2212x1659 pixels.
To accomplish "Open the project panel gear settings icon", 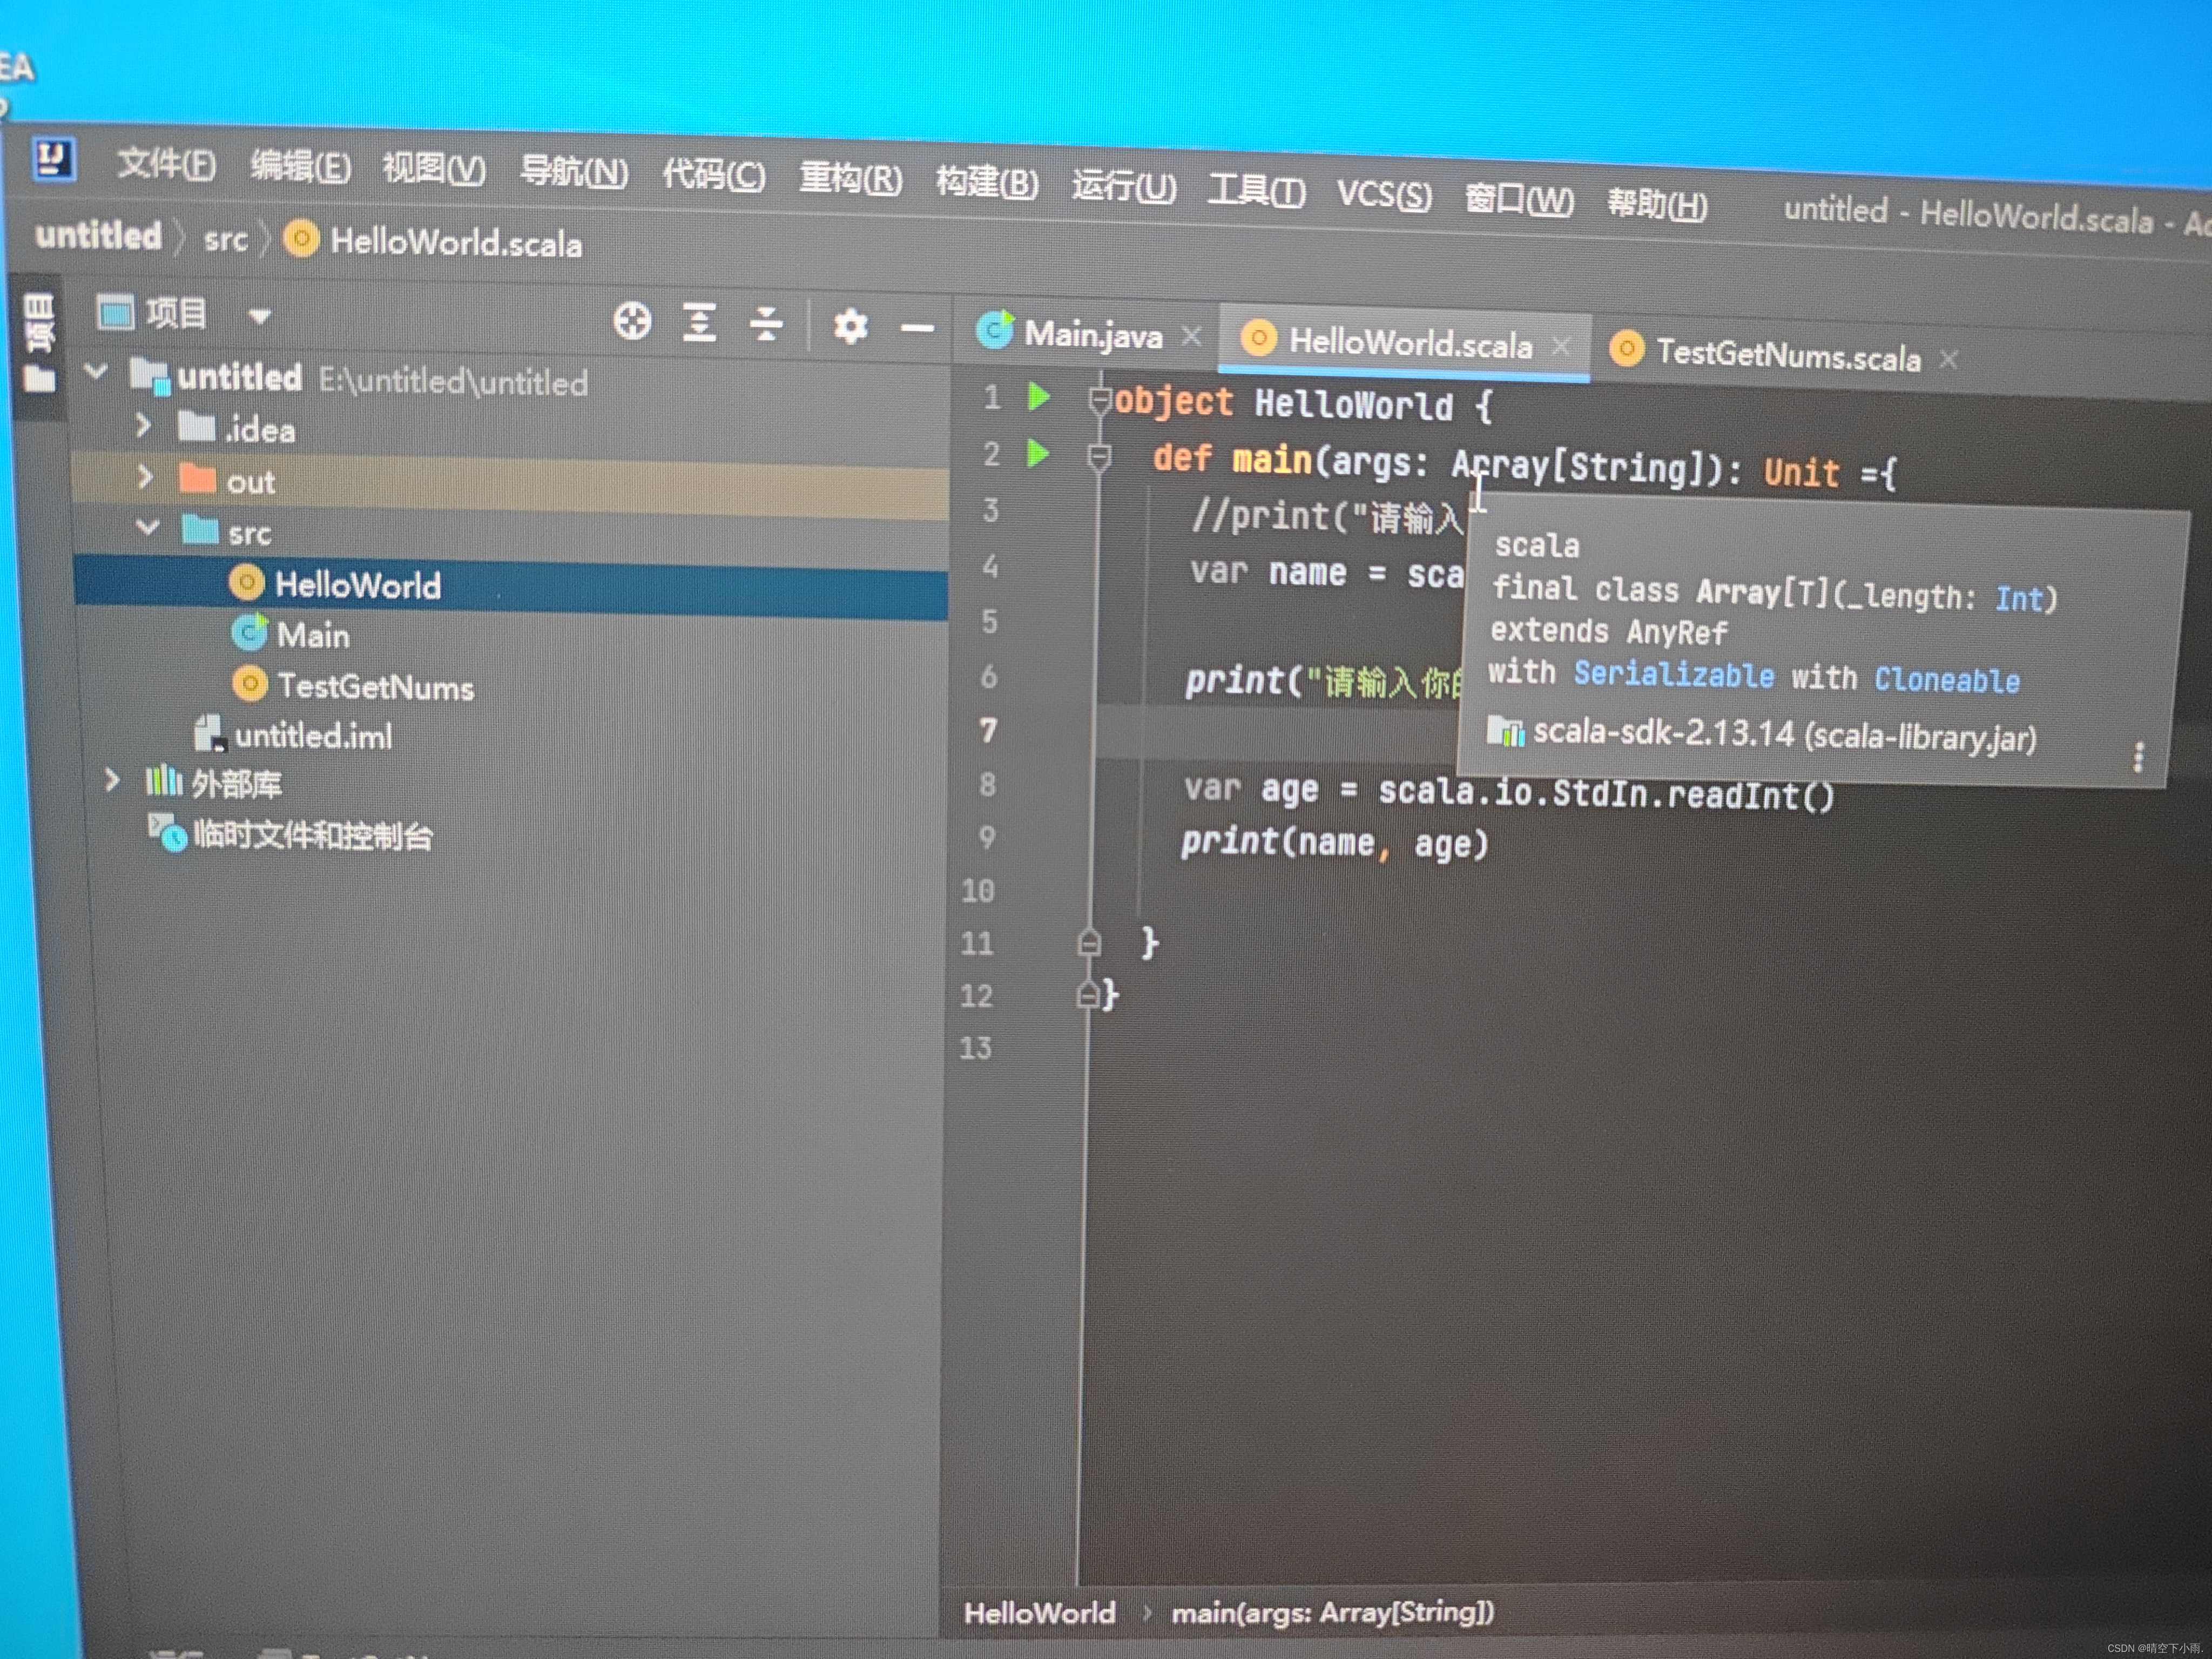I will pos(850,326).
